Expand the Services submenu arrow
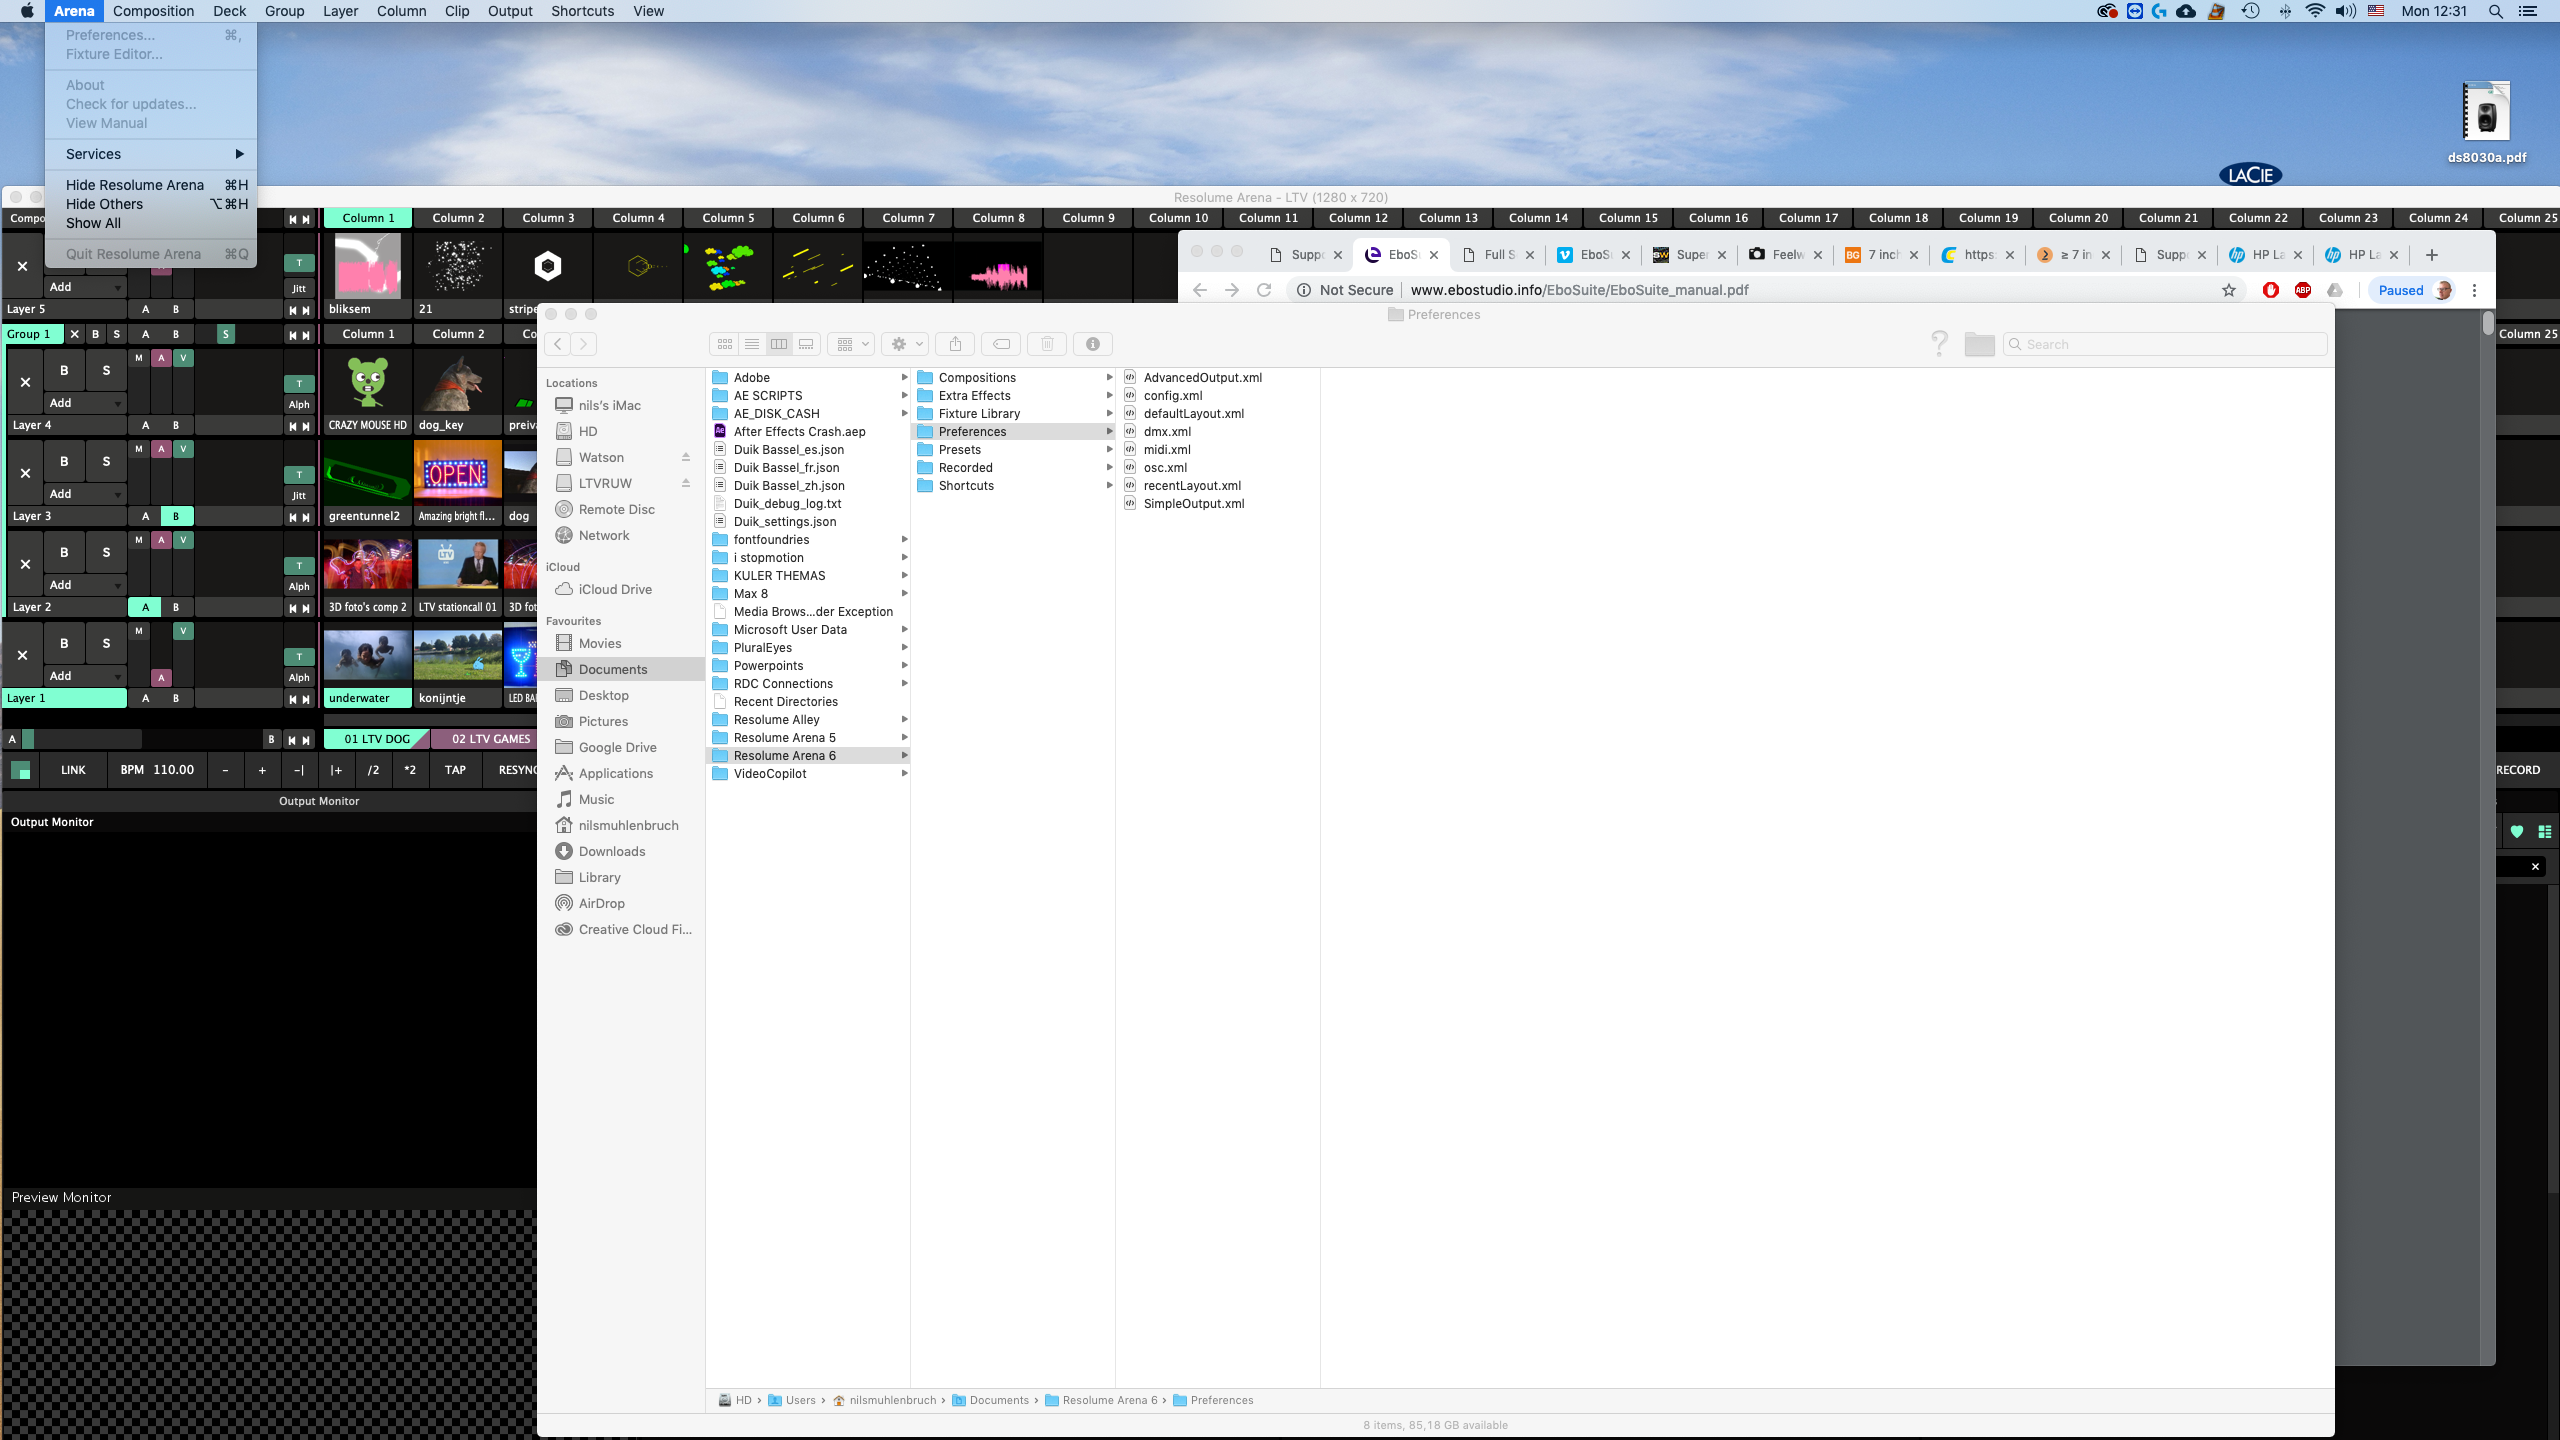 tap(239, 154)
